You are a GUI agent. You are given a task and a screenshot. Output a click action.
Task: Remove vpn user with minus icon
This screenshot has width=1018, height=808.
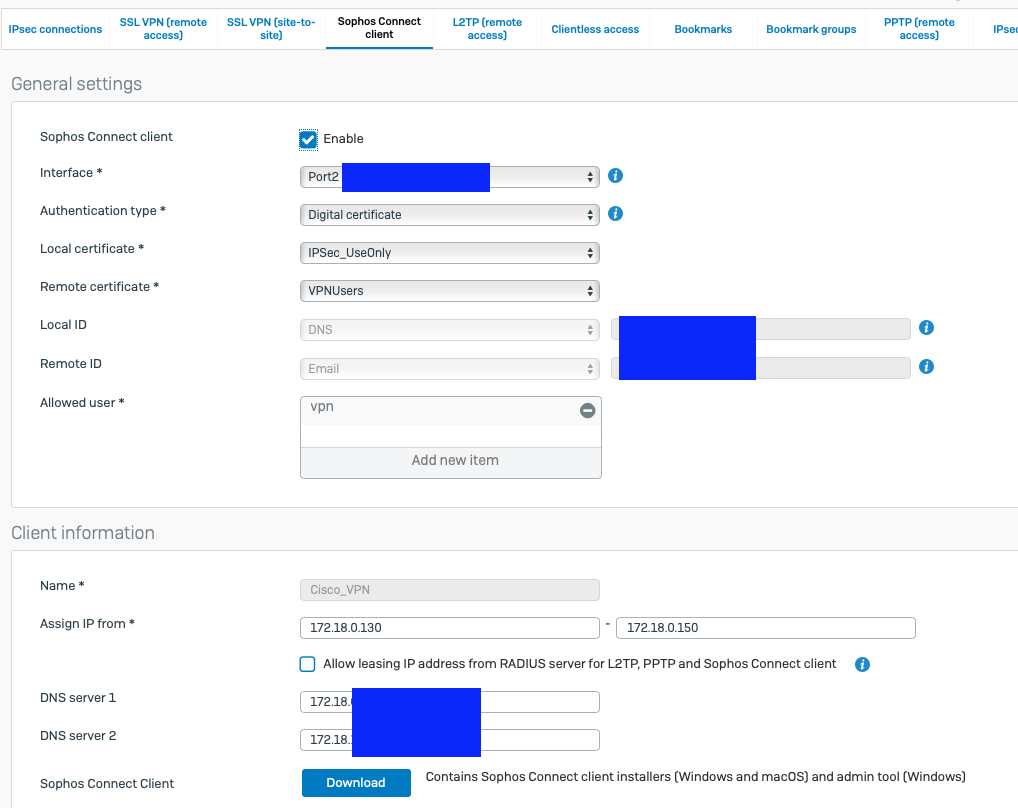588,411
